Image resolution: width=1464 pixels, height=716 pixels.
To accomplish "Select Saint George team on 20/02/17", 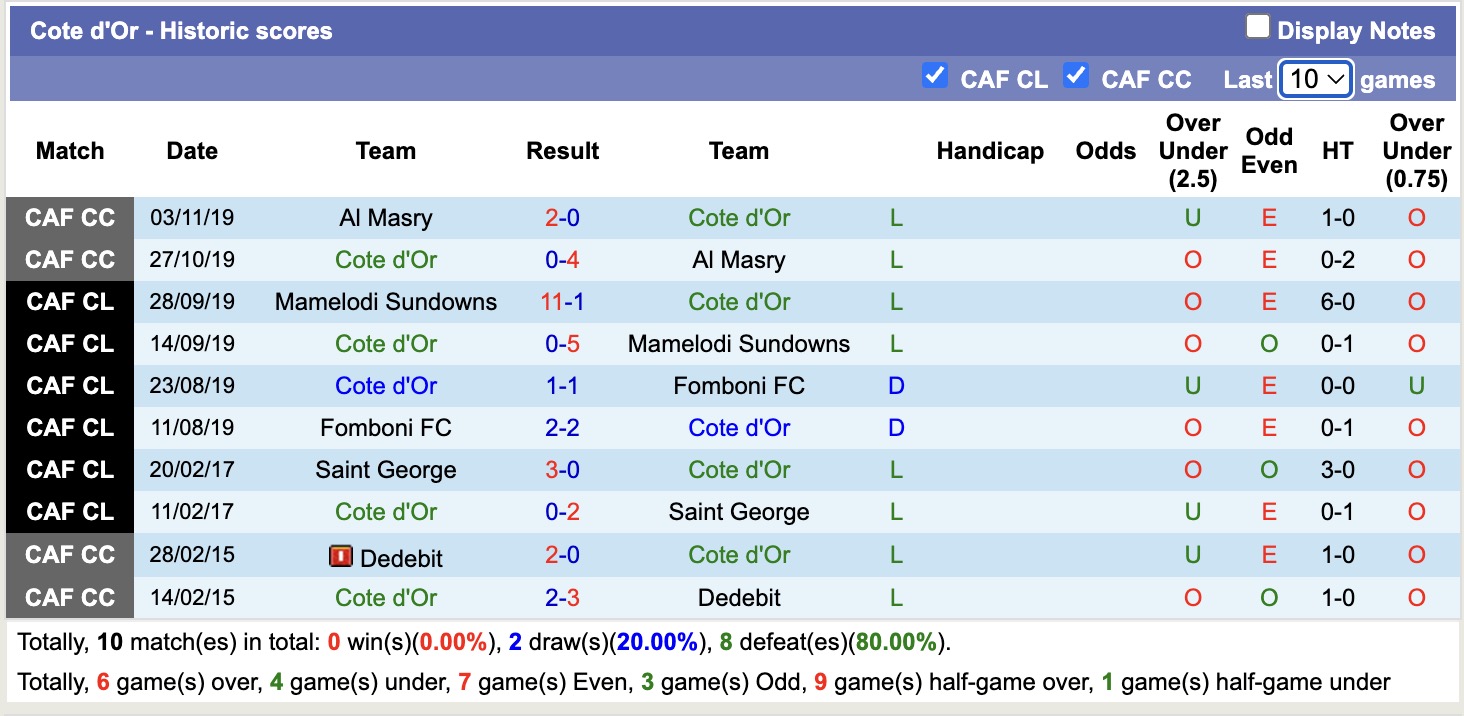I will [x=385, y=470].
